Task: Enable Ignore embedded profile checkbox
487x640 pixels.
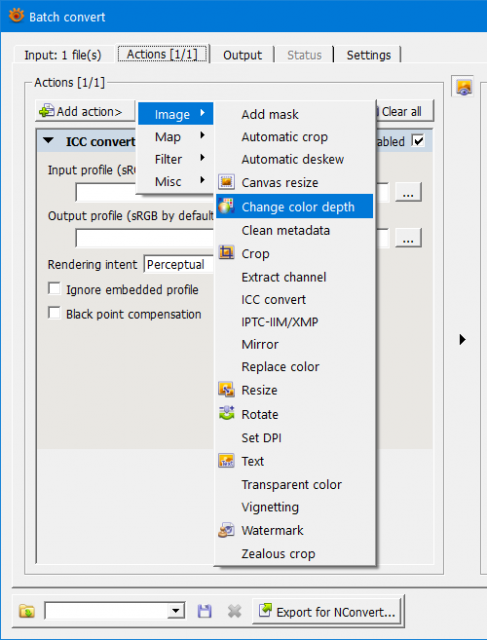Action: click(x=54, y=289)
